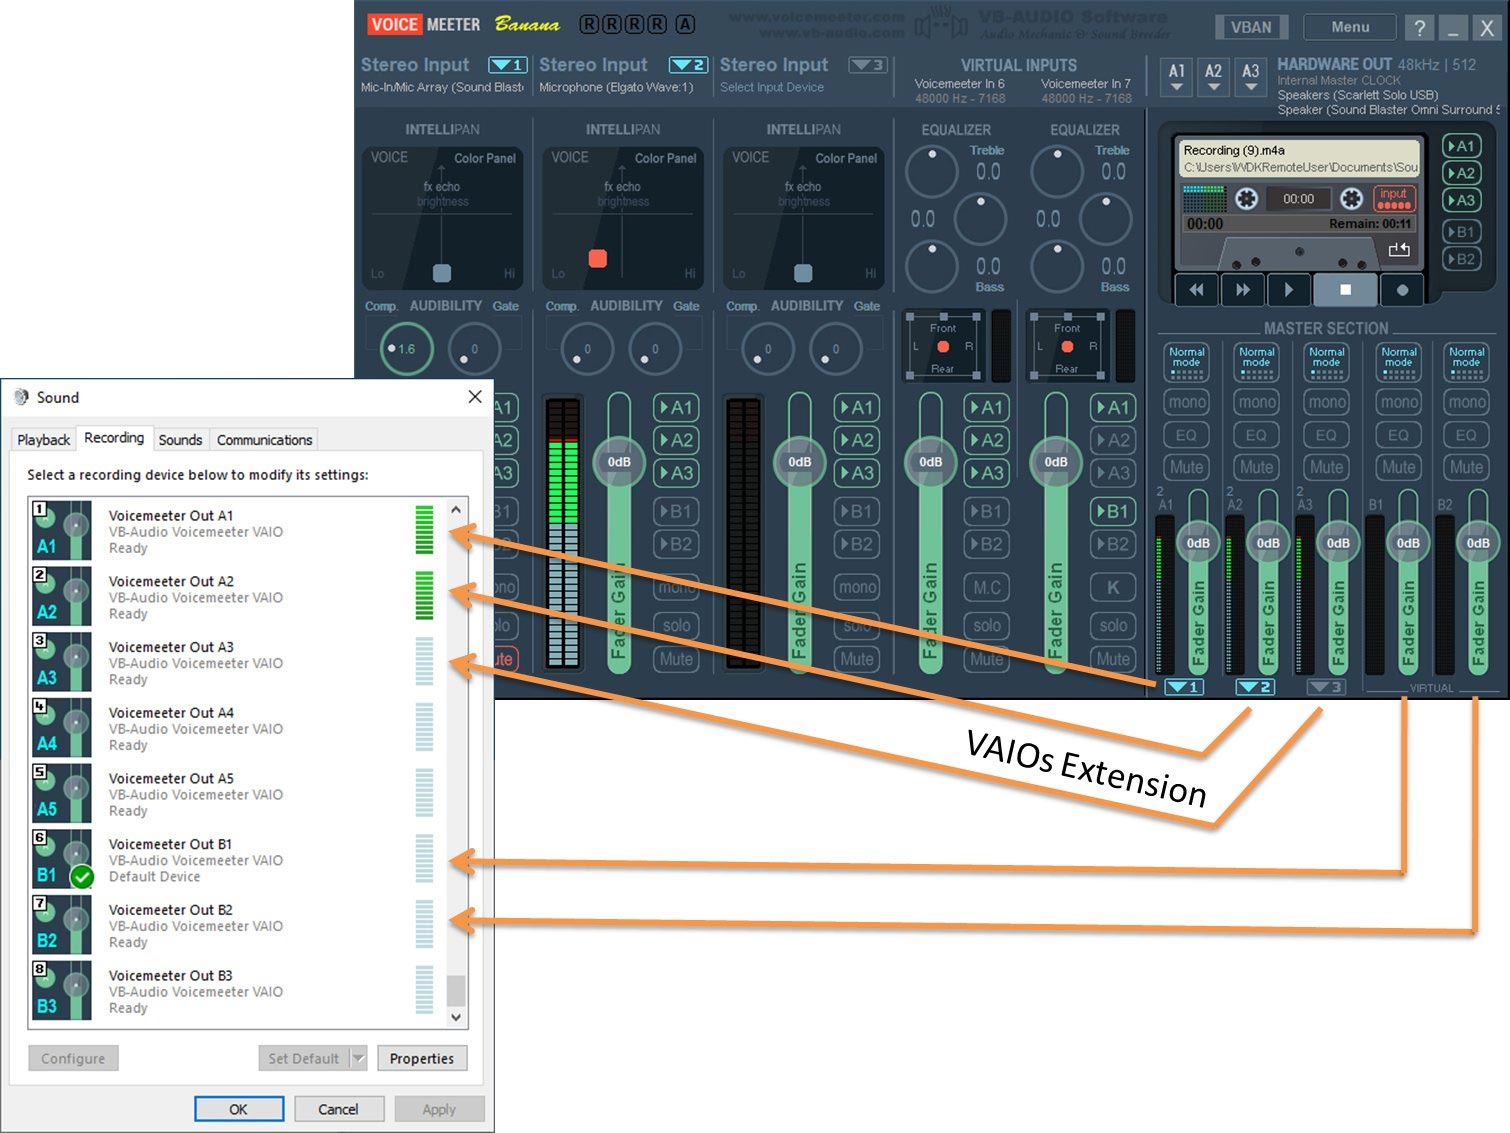Click the load file icon below Remain 00:11
The width and height of the screenshot is (1510, 1133).
1399,250
